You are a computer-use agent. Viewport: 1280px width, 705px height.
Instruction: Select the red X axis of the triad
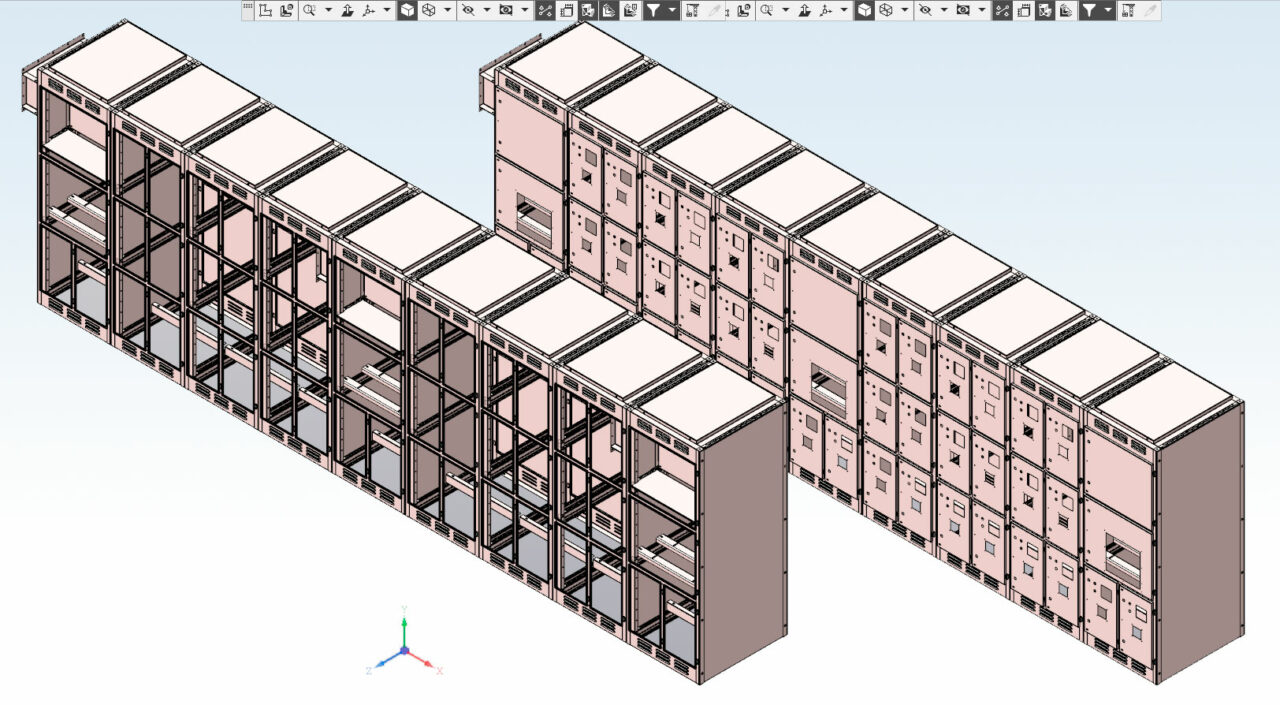[422, 660]
